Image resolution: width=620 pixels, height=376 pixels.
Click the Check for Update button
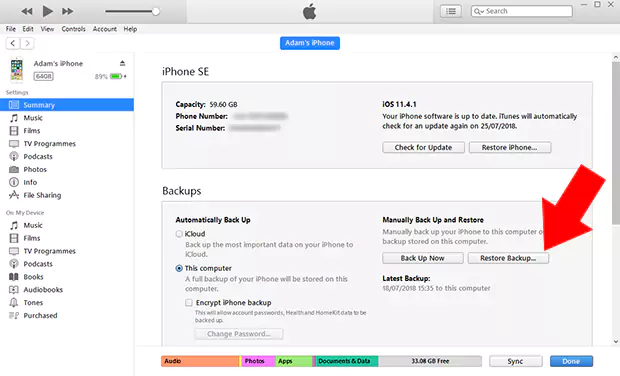click(x=423, y=147)
